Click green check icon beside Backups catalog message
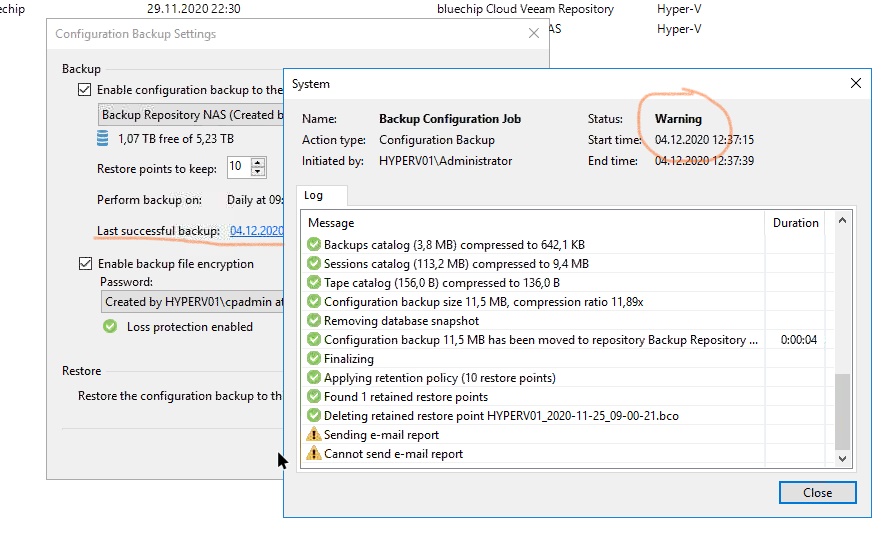This screenshot has width=894, height=538. tap(314, 244)
